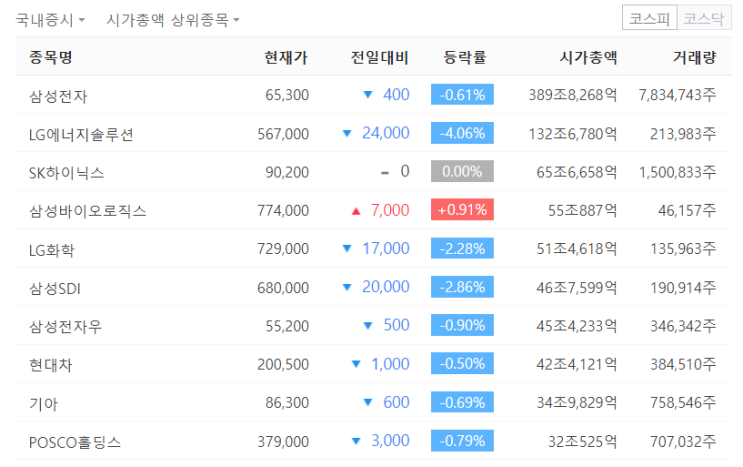Click the market cap 32조525억
Viewport: 743px width, 467px height.
tap(582, 441)
